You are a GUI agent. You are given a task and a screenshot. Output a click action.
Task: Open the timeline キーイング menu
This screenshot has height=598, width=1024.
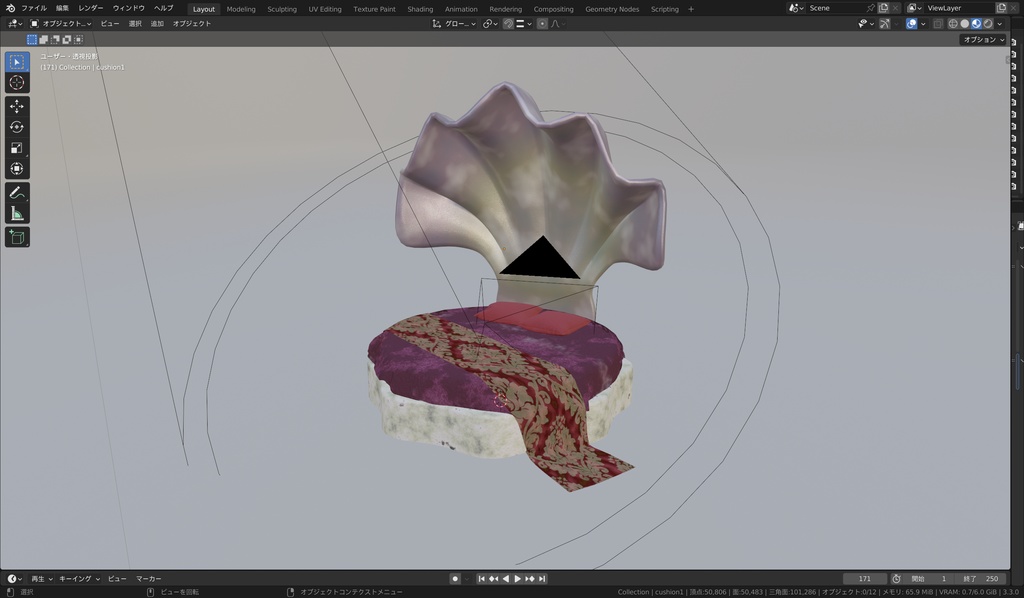(80, 578)
